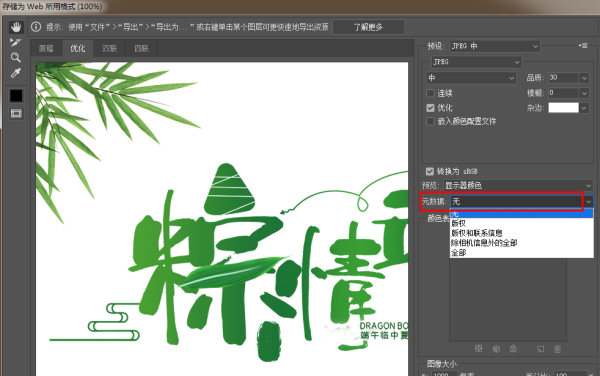Select the Zoom tool
Image resolution: width=600 pixels, height=376 pixels.
pyautogui.click(x=16, y=57)
